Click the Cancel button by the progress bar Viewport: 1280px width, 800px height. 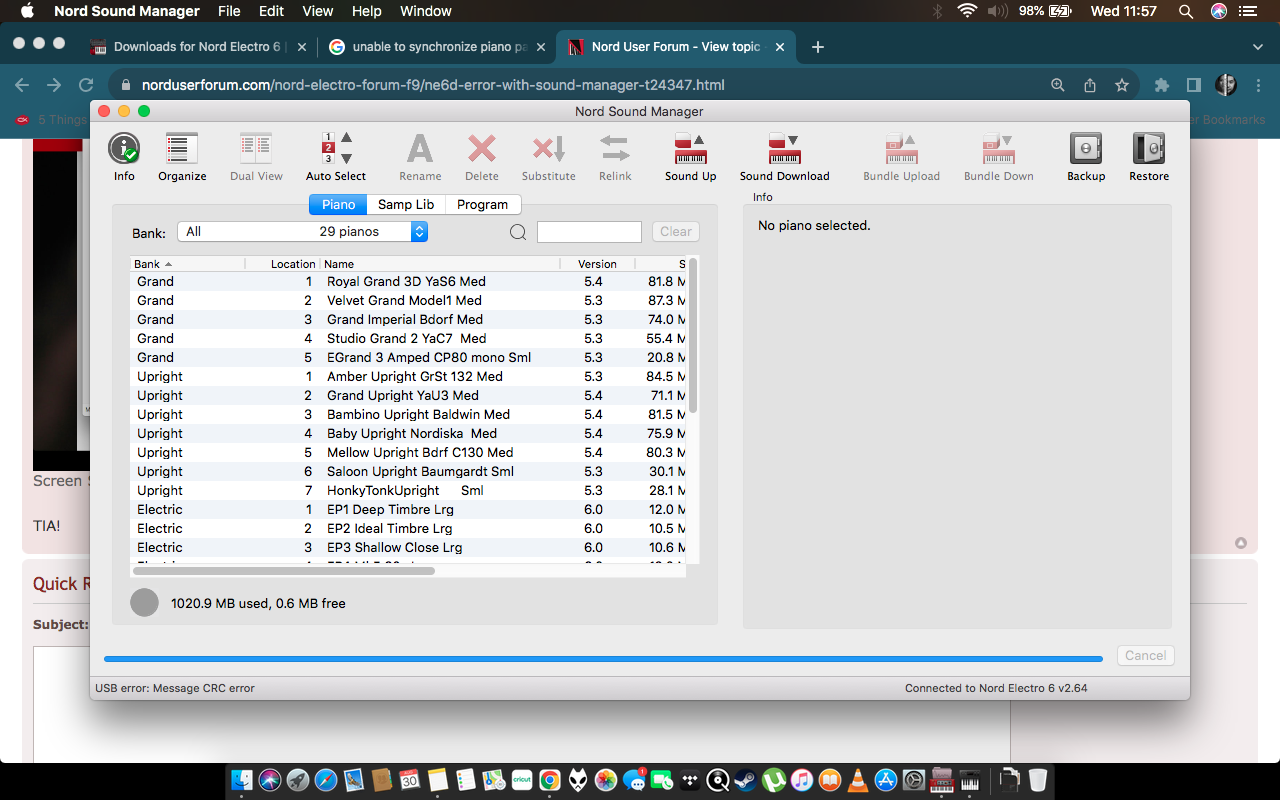(1146, 656)
